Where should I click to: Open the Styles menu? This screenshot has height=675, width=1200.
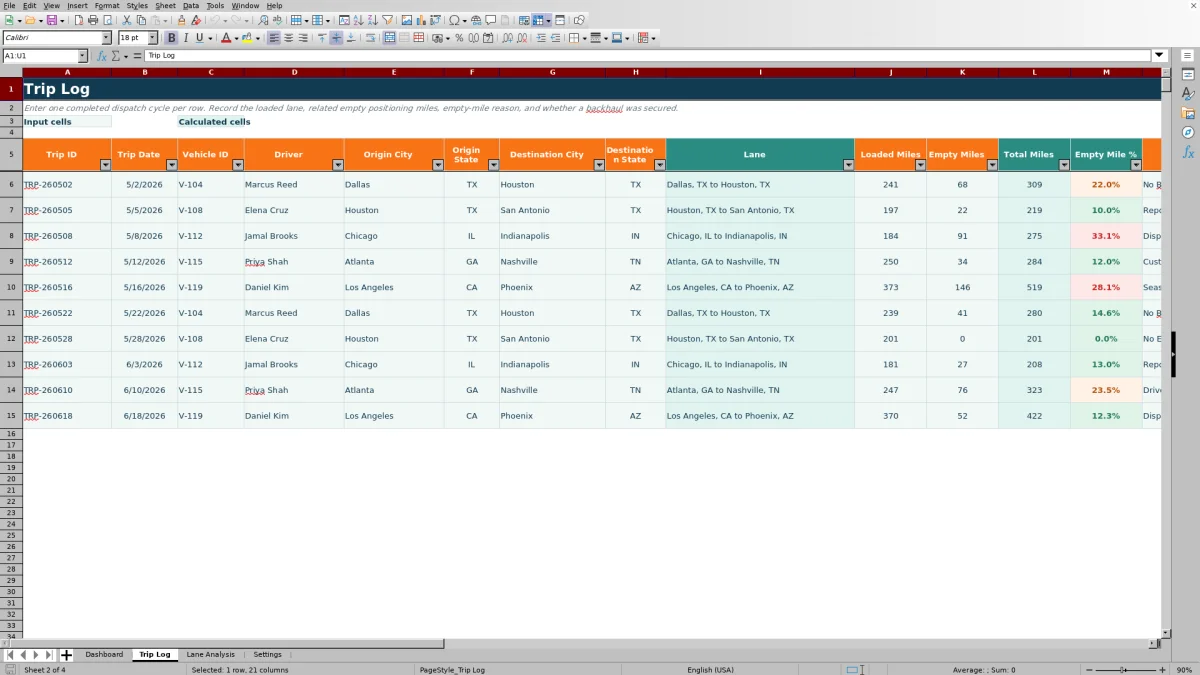[137, 5]
